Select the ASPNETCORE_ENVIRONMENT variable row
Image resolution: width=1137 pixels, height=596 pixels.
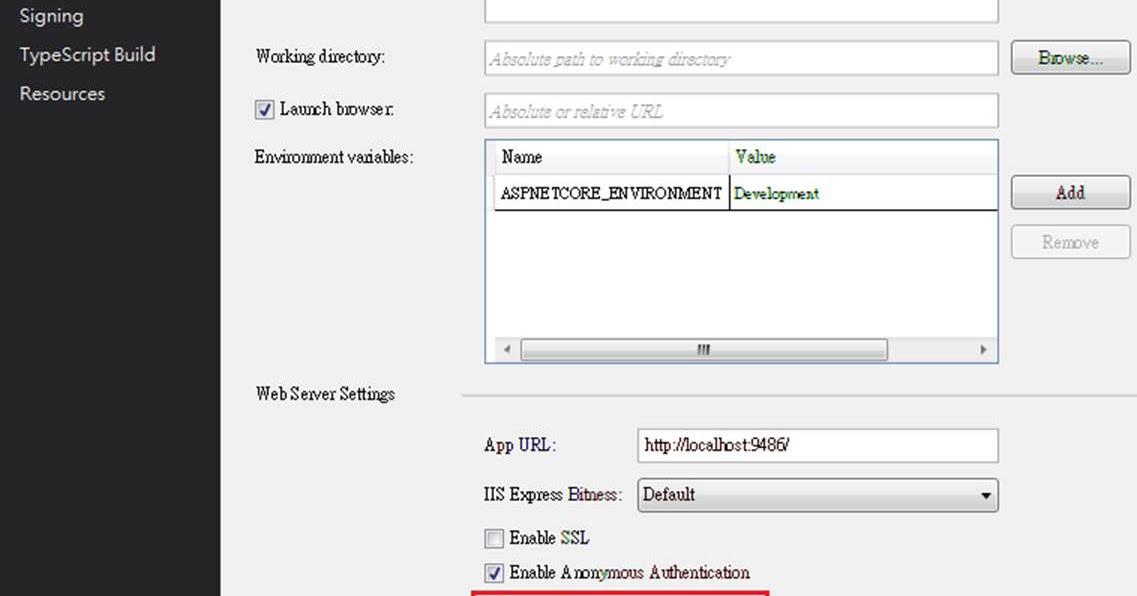coord(611,193)
